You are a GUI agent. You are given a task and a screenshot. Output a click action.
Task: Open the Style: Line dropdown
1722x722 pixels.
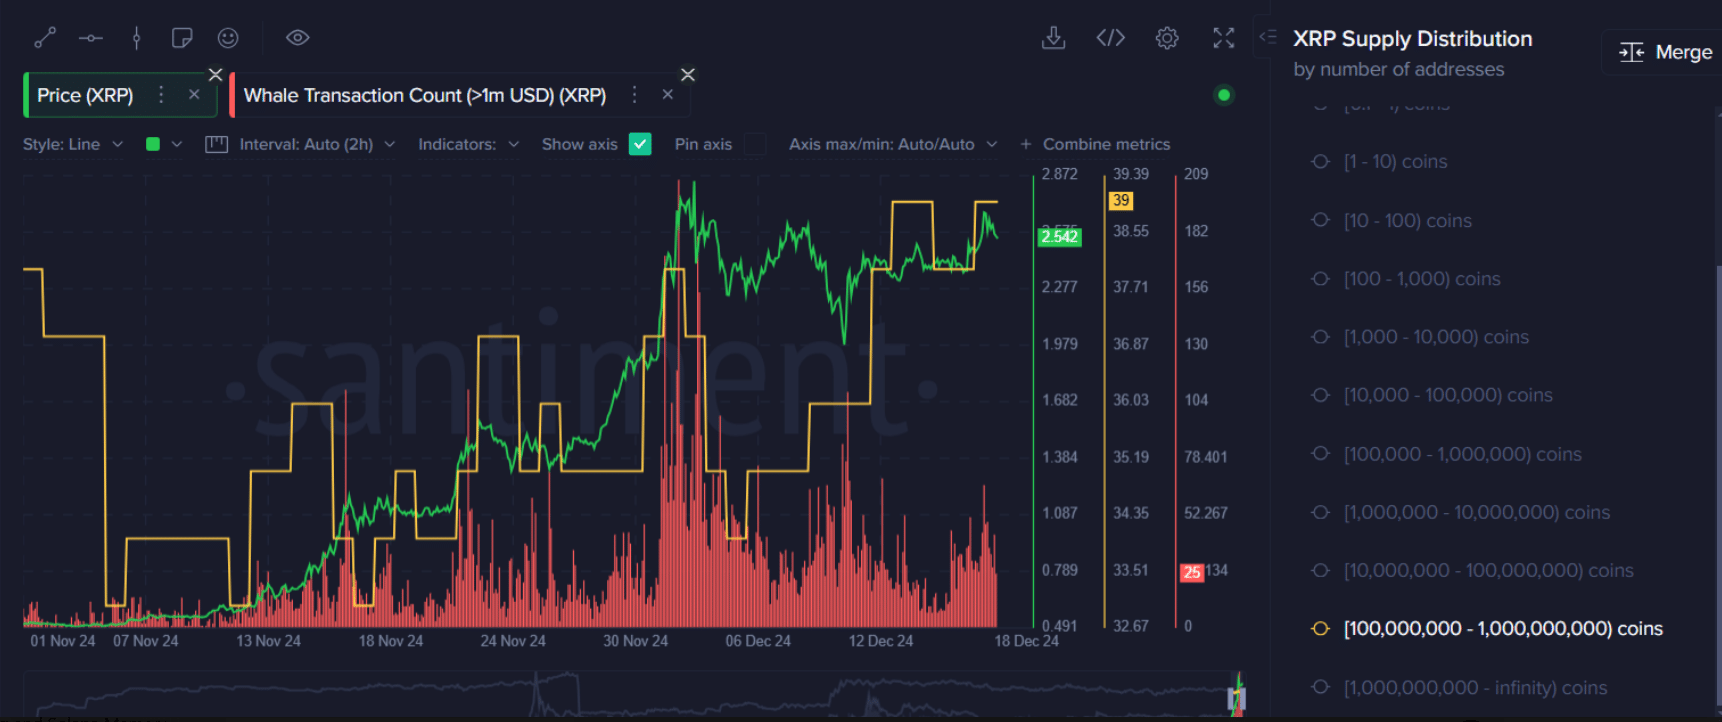[x=73, y=144]
